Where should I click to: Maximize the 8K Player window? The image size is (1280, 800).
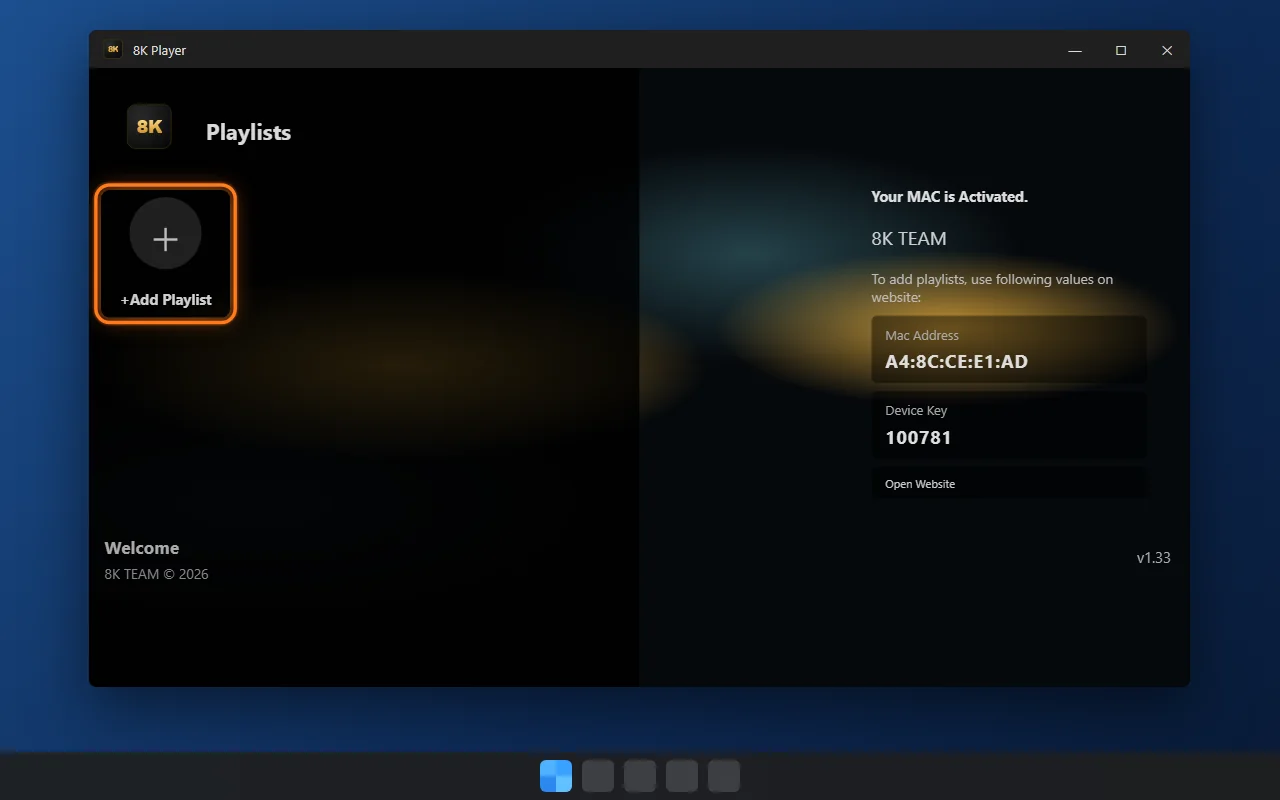coord(1121,50)
